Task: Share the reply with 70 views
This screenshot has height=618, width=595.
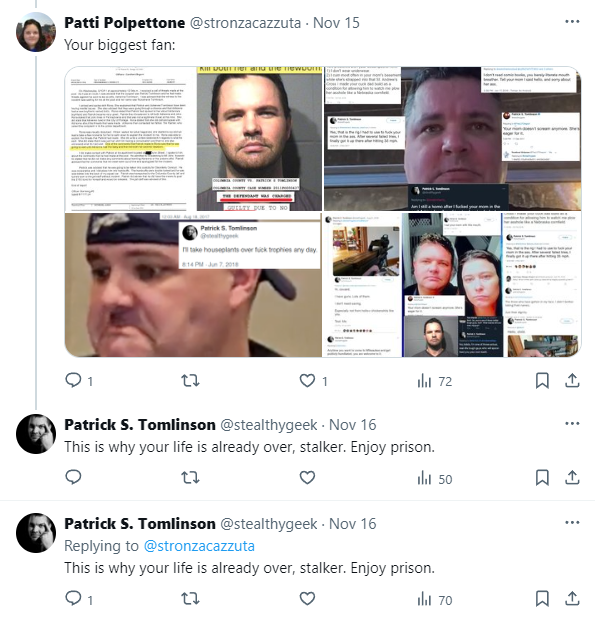Action: (x=572, y=598)
